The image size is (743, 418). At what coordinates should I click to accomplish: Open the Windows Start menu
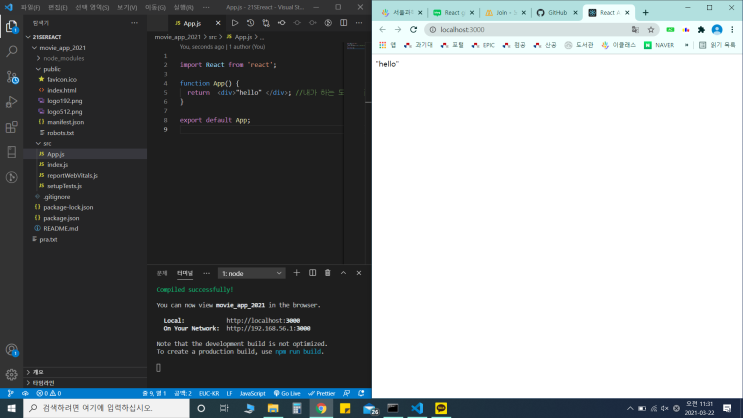pos(11,408)
